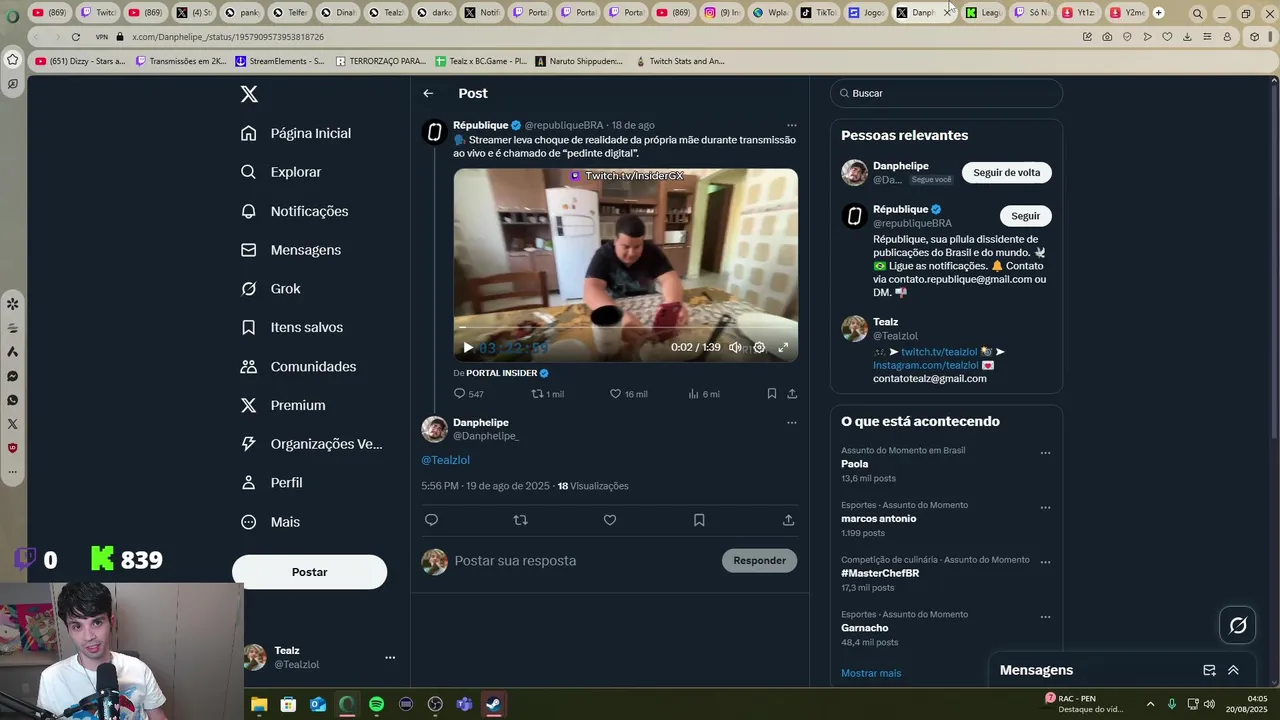Click the X logo icon
Image resolution: width=1280 pixels, height=720 pixels.
click(249, 94)
